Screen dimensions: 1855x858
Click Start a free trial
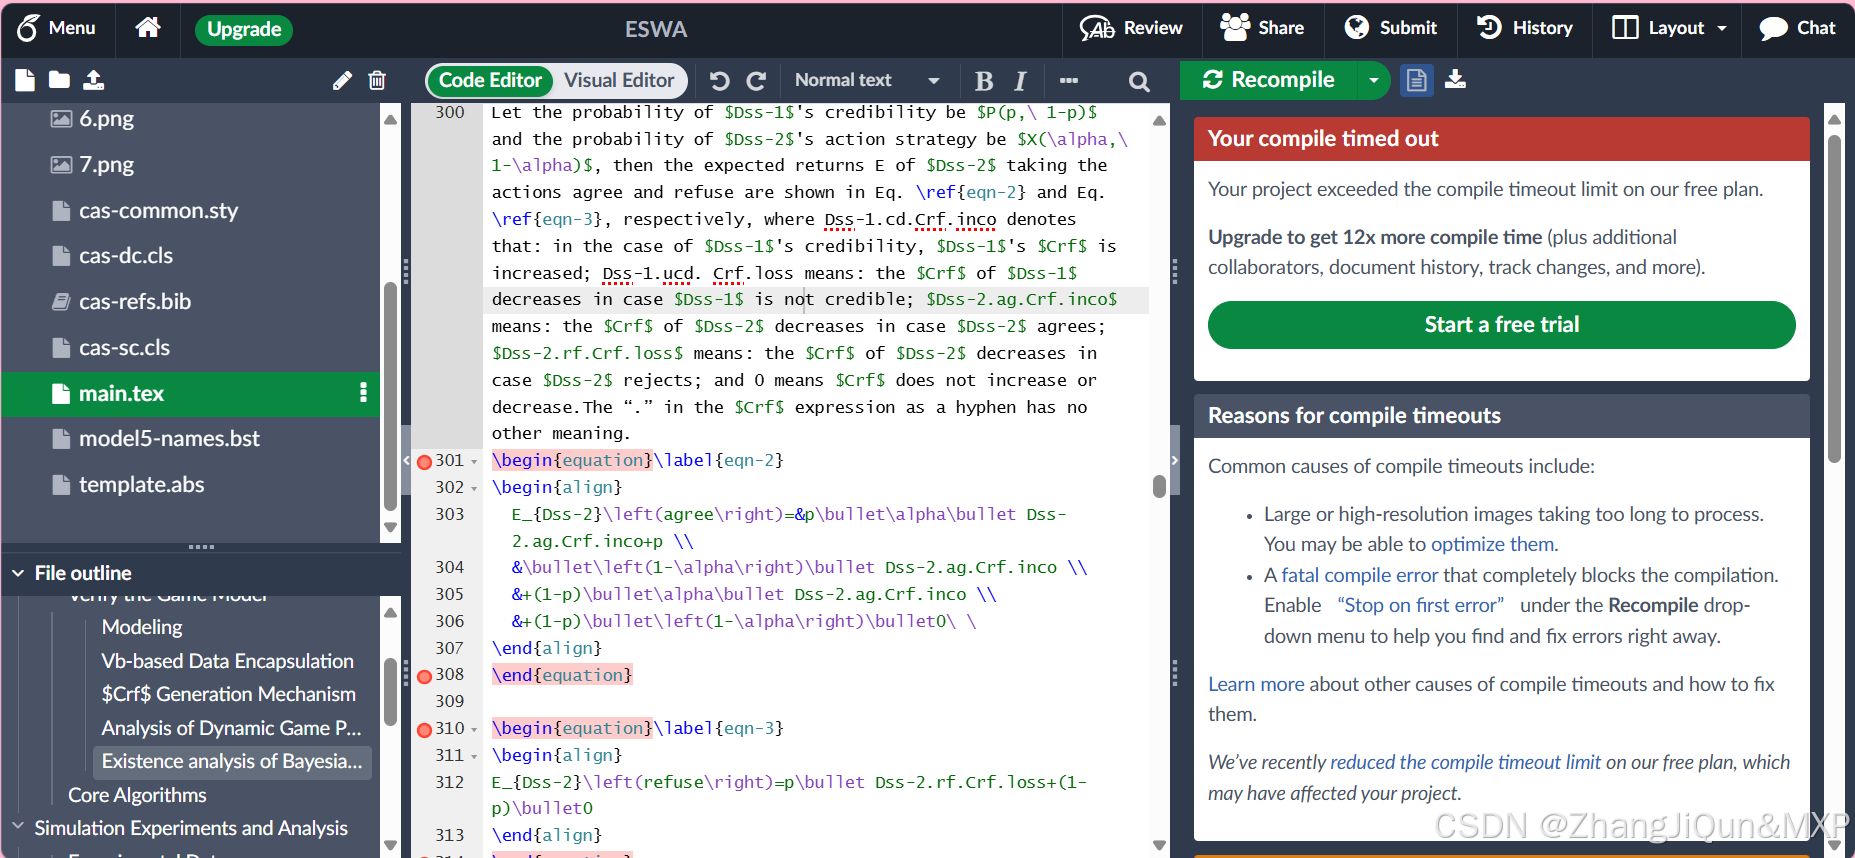(x=1501, y=325)
